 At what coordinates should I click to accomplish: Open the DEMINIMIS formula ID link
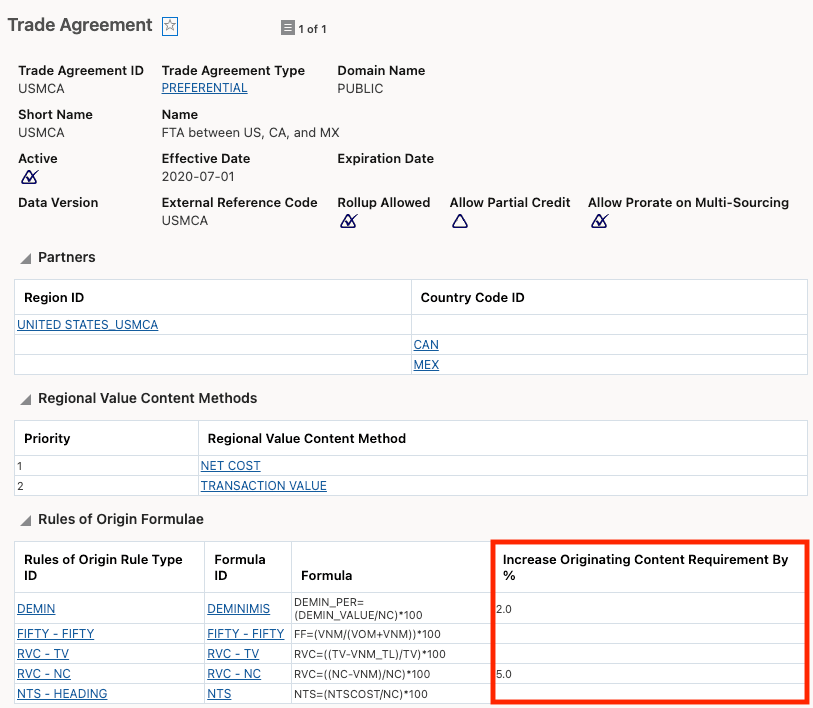[x=239, y=608]
